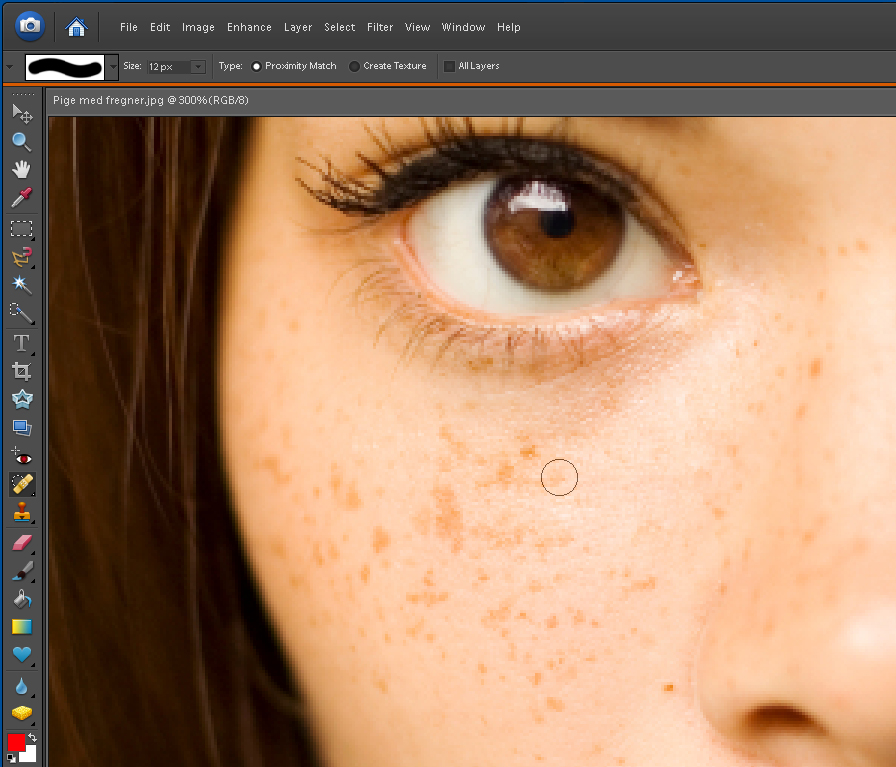The width and height of the screenshot is (896, 767).
Task: Click the Home welcome screen icon
Action: pos(75,26)
